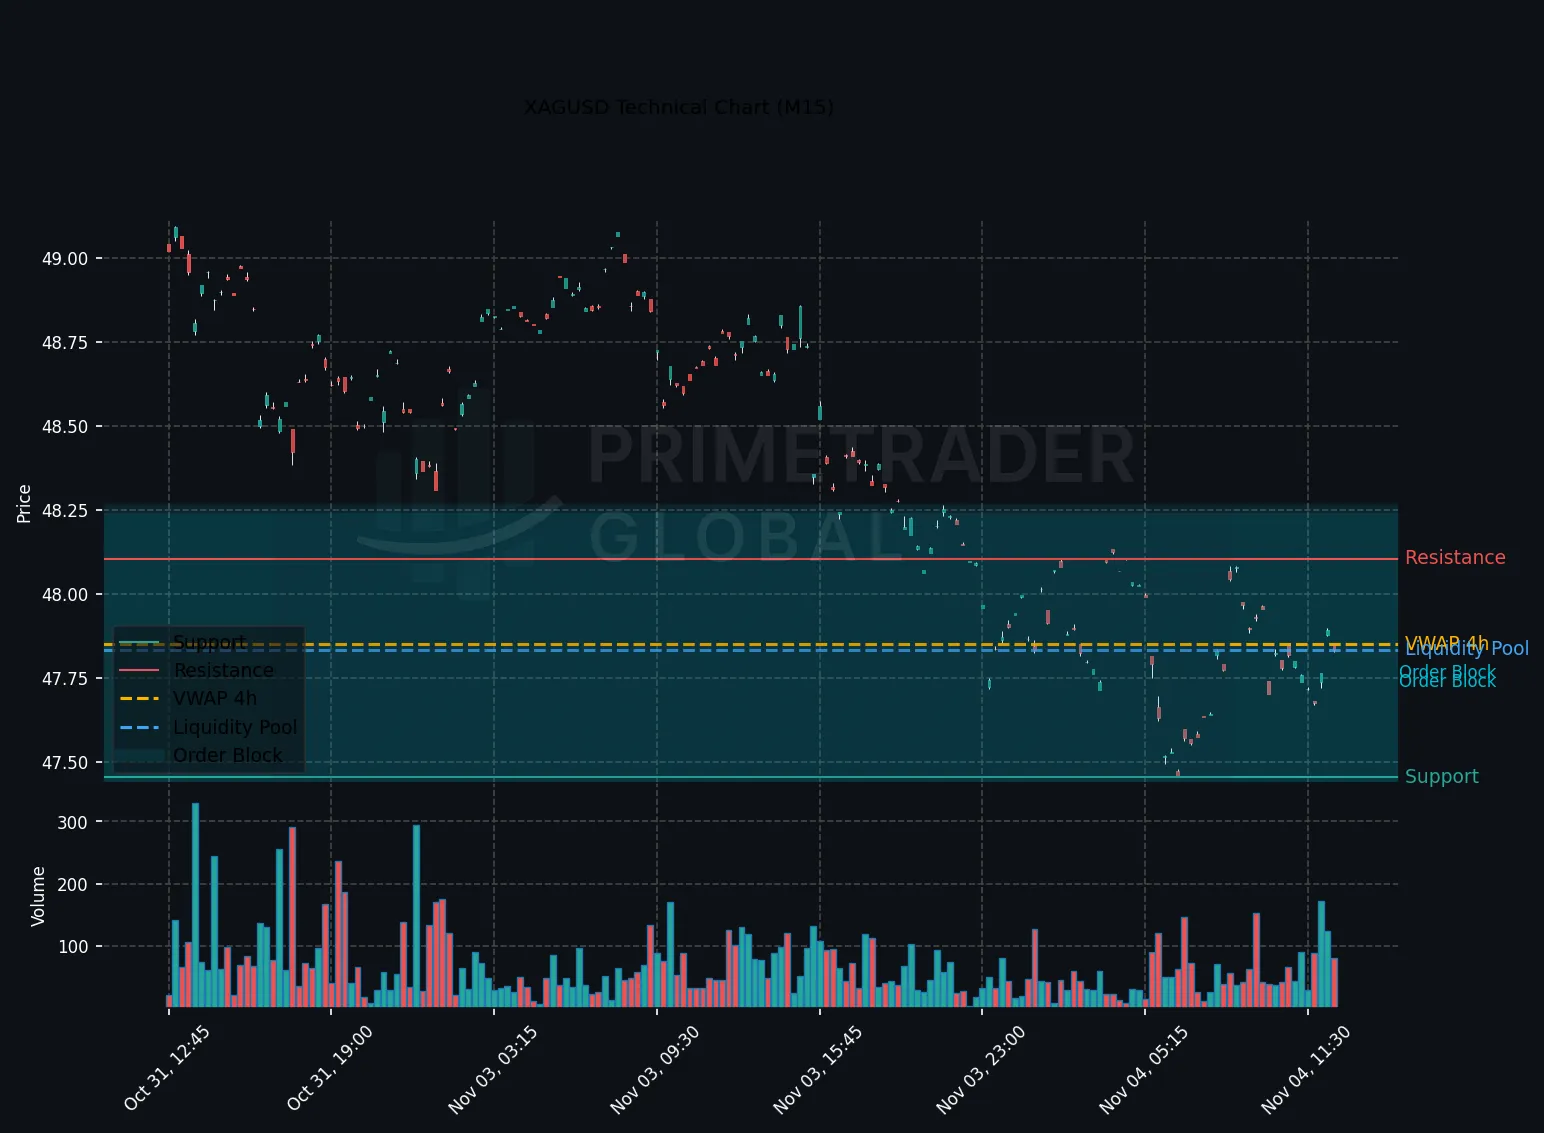
Task: Click the green Support annotation beside the chart
Action: coord(1441,777)
